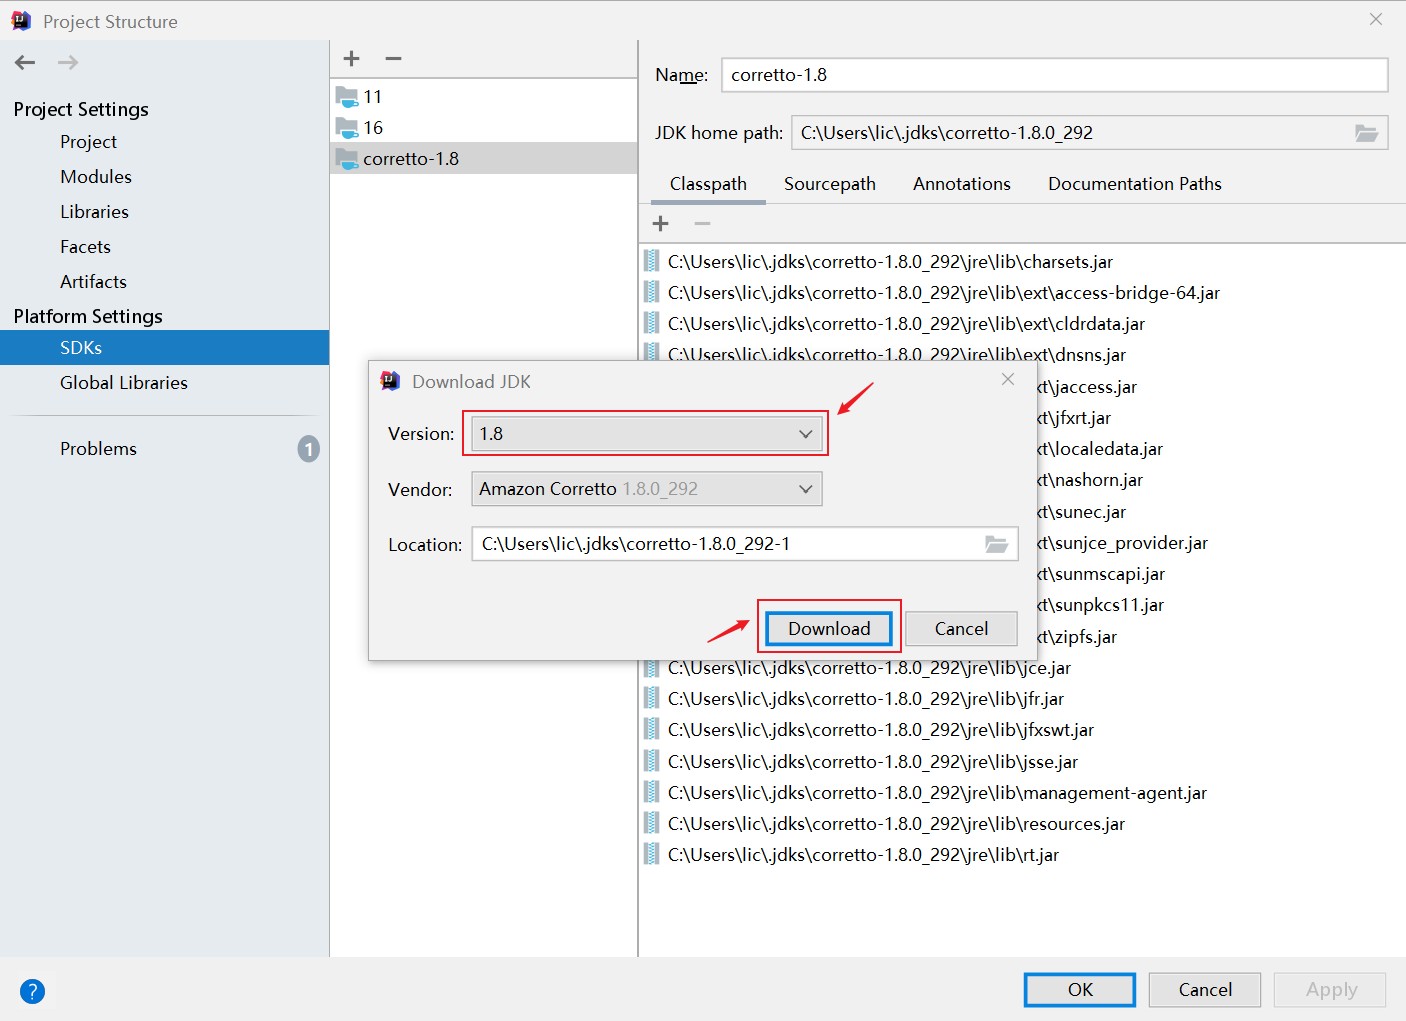Open Libraries in sidebar
Image resolution: width=1406 pixels, height=1021 pixels.
94,212
